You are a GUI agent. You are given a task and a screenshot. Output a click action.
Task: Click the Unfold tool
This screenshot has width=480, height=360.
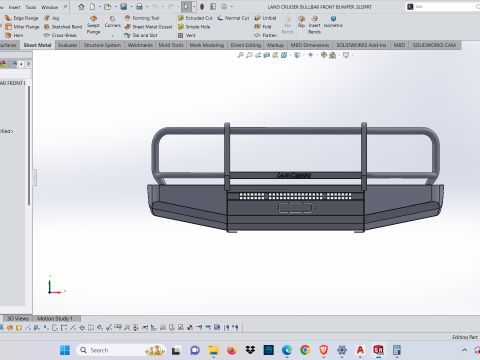[265, 18]
